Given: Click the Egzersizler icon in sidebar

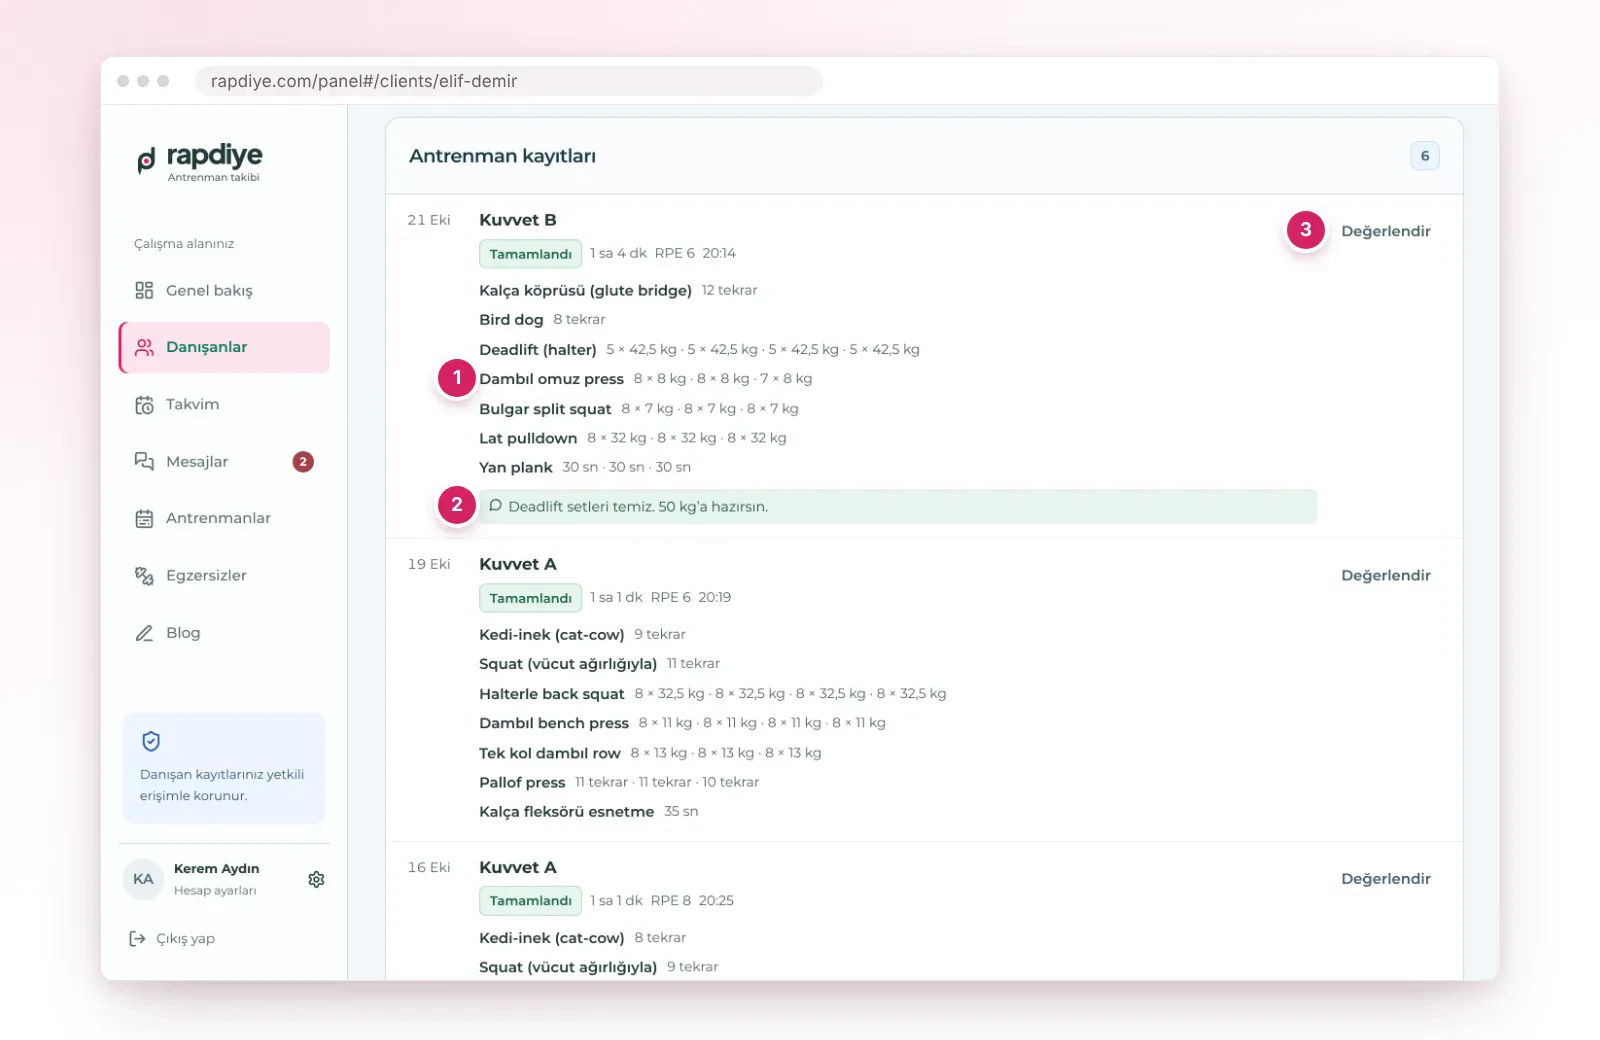Looking at the screenshot, I should coord(144,576).
